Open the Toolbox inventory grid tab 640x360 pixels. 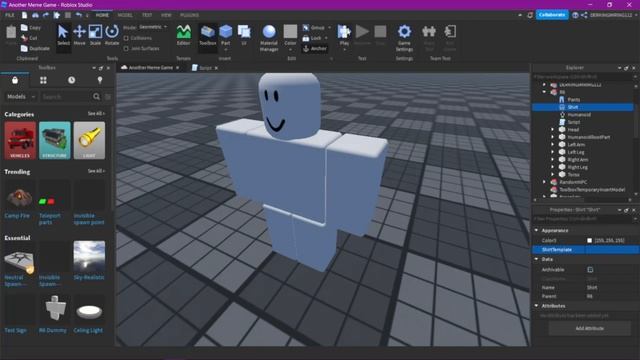tap(43, 80)
